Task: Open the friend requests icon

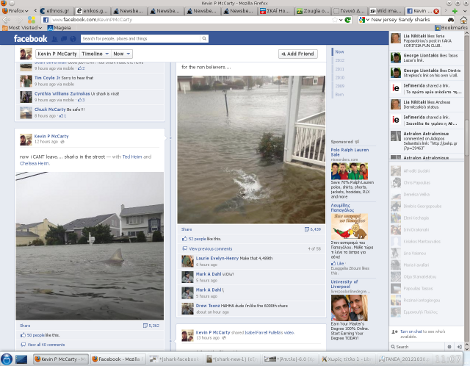Action: pyautogui.click(x=55, y=39)
